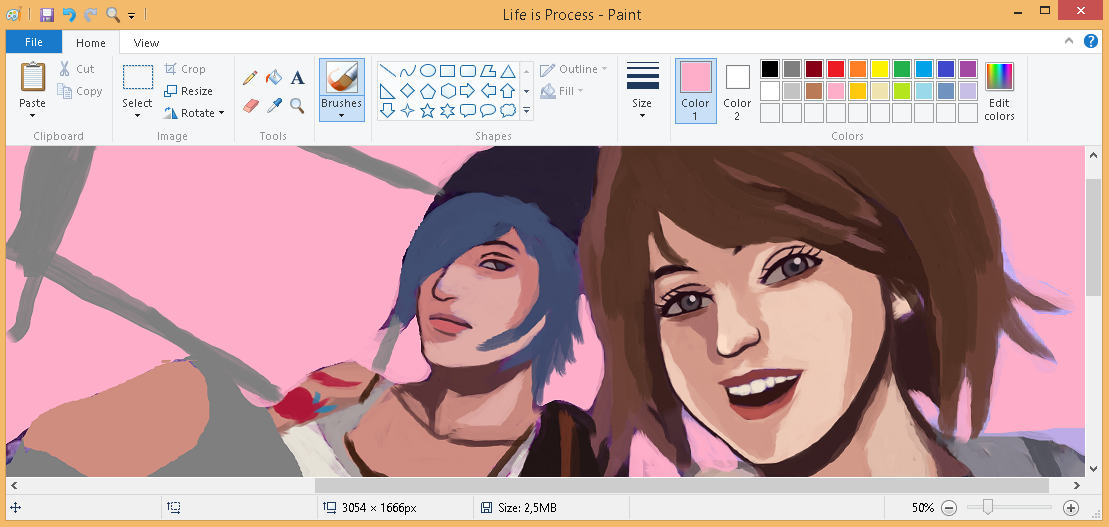Screen dimensions: 1109x527
Task: Open the Size thickness dropdown
Action: click(x=642, y=90)
